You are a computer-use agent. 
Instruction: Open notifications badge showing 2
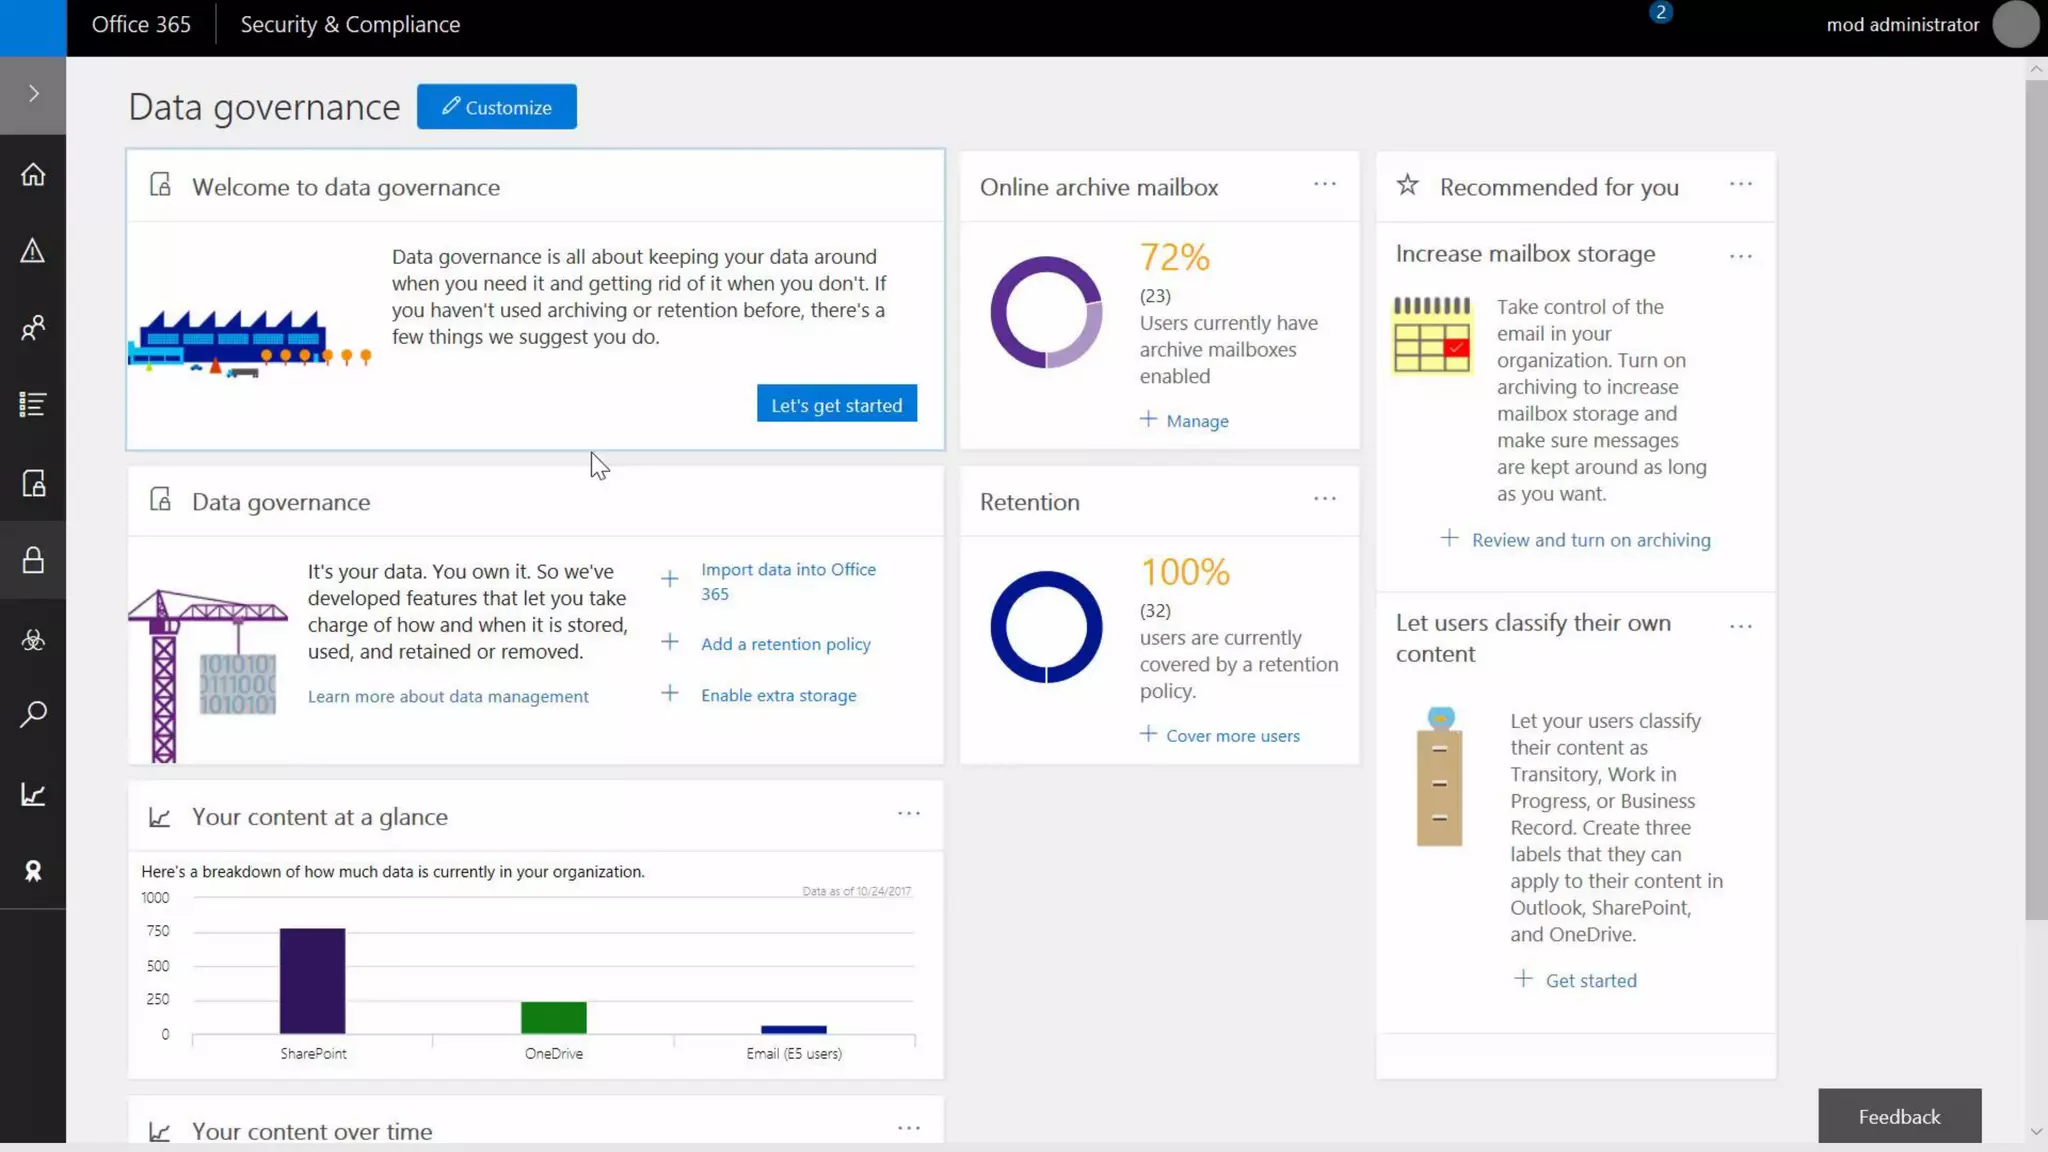click(1661, 13)
